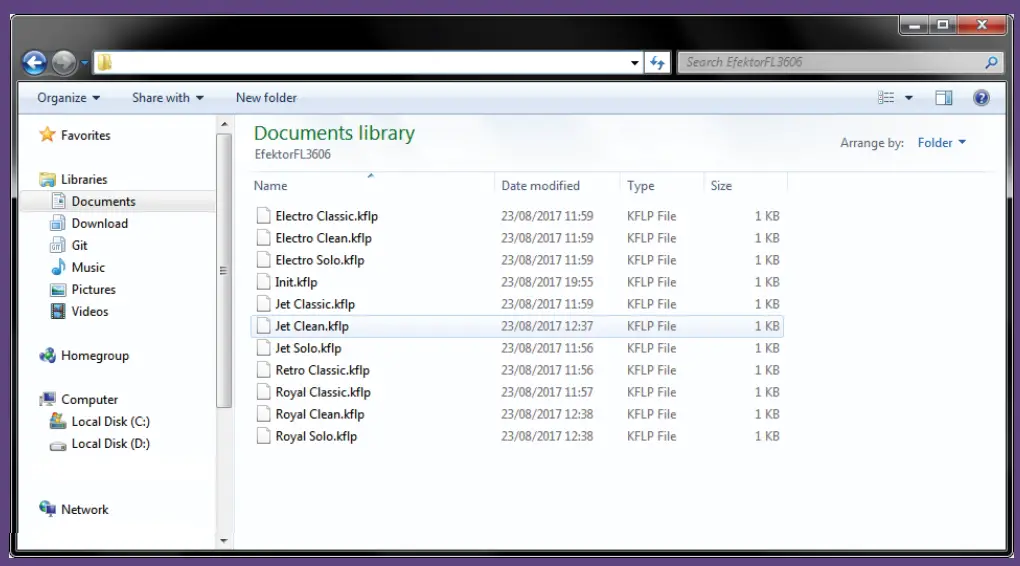Sort files by Name column header

[271, 185]
